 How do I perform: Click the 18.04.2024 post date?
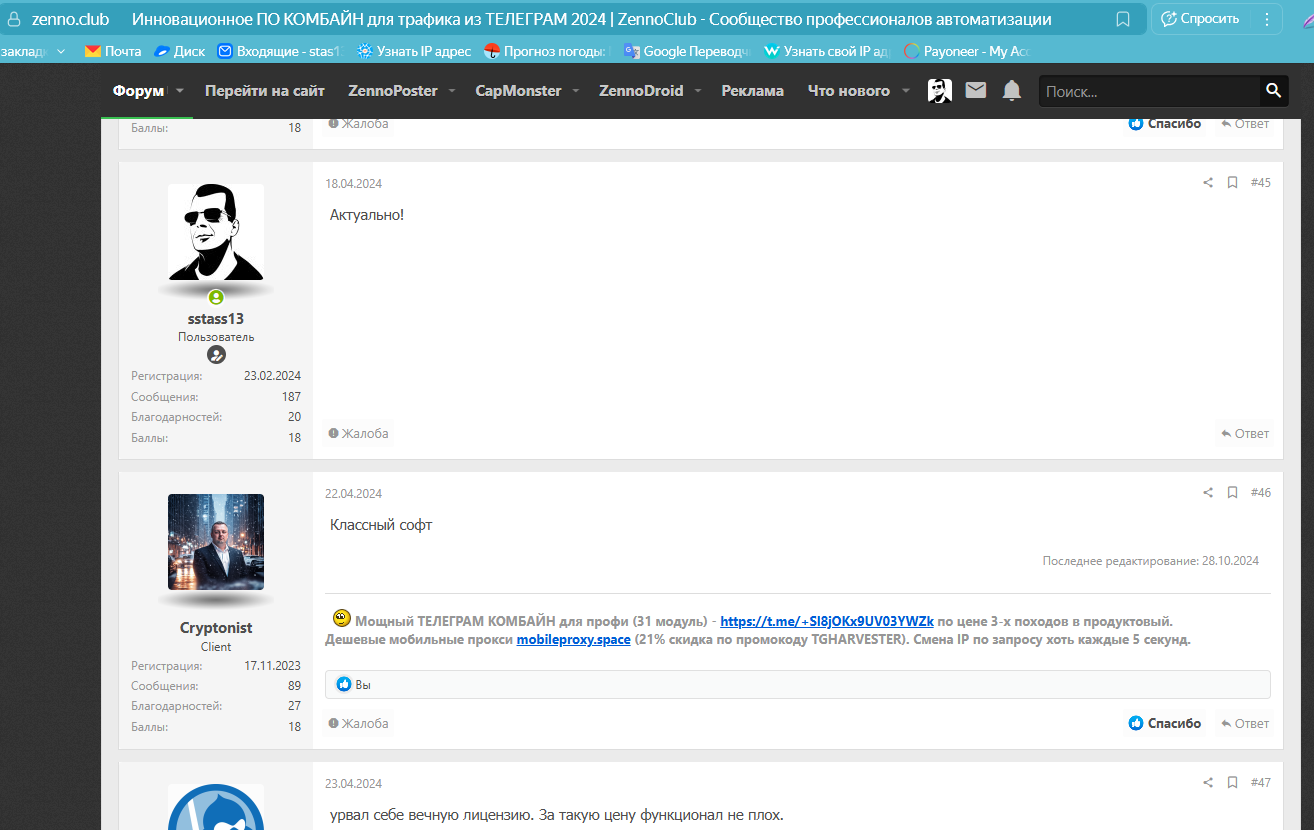[x=353, y=184]
